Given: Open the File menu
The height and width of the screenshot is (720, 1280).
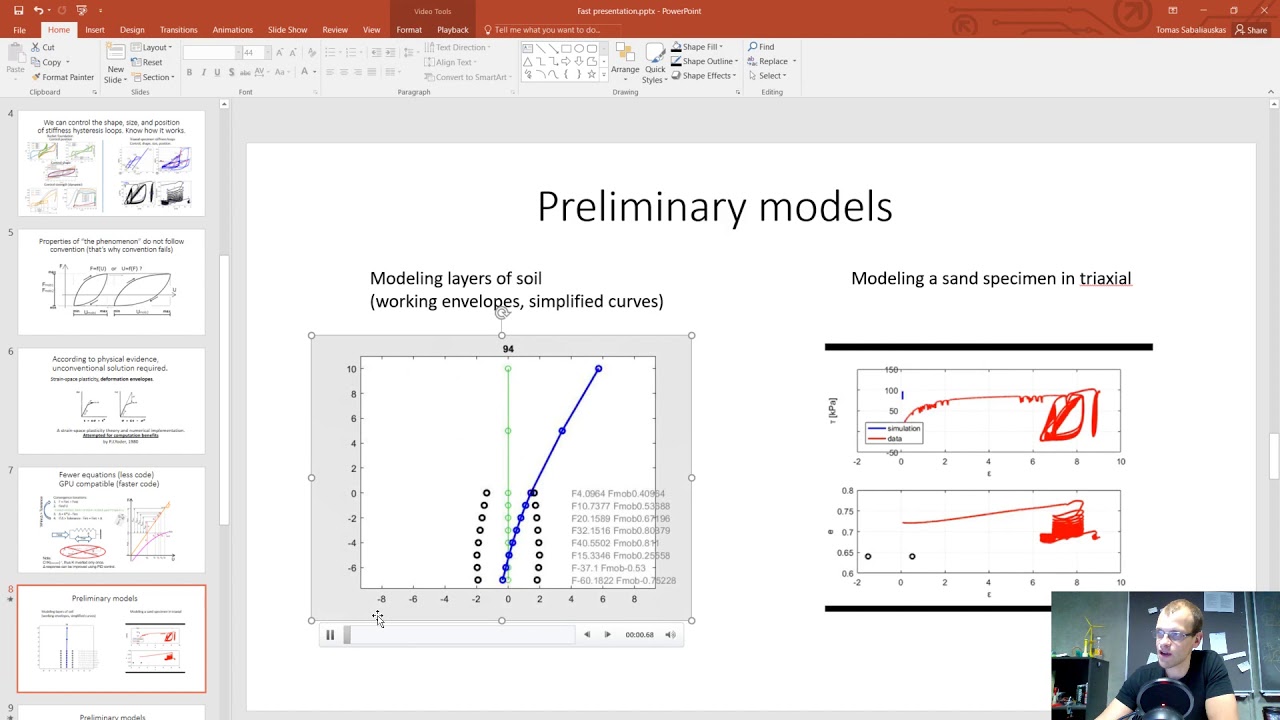Looking at the screenshot, I should [x=19, y=30].
